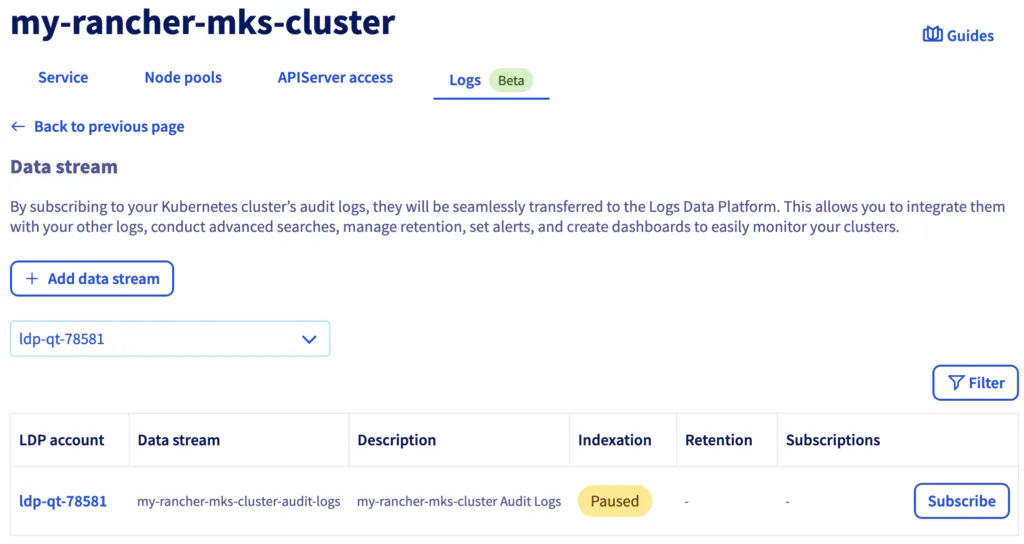Click the back arrow icon
1024x544 pixels.
[x=18, y=127]
